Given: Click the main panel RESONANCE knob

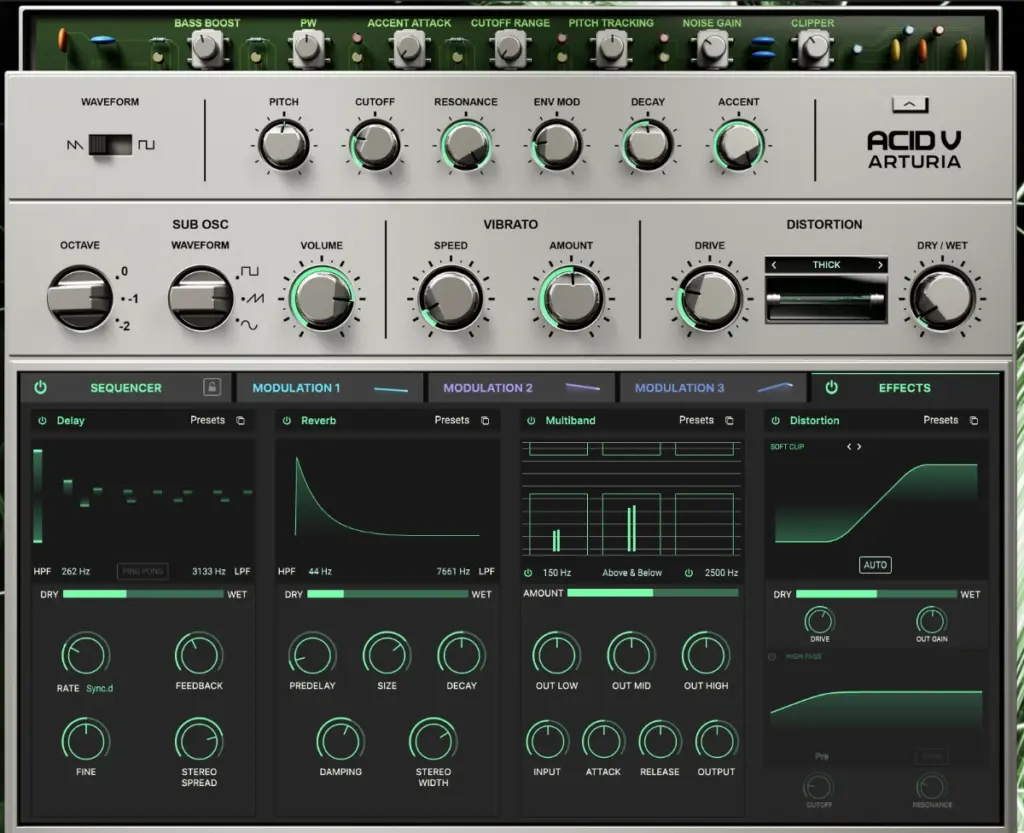Looking at the screenshot, I should [466, 145].
